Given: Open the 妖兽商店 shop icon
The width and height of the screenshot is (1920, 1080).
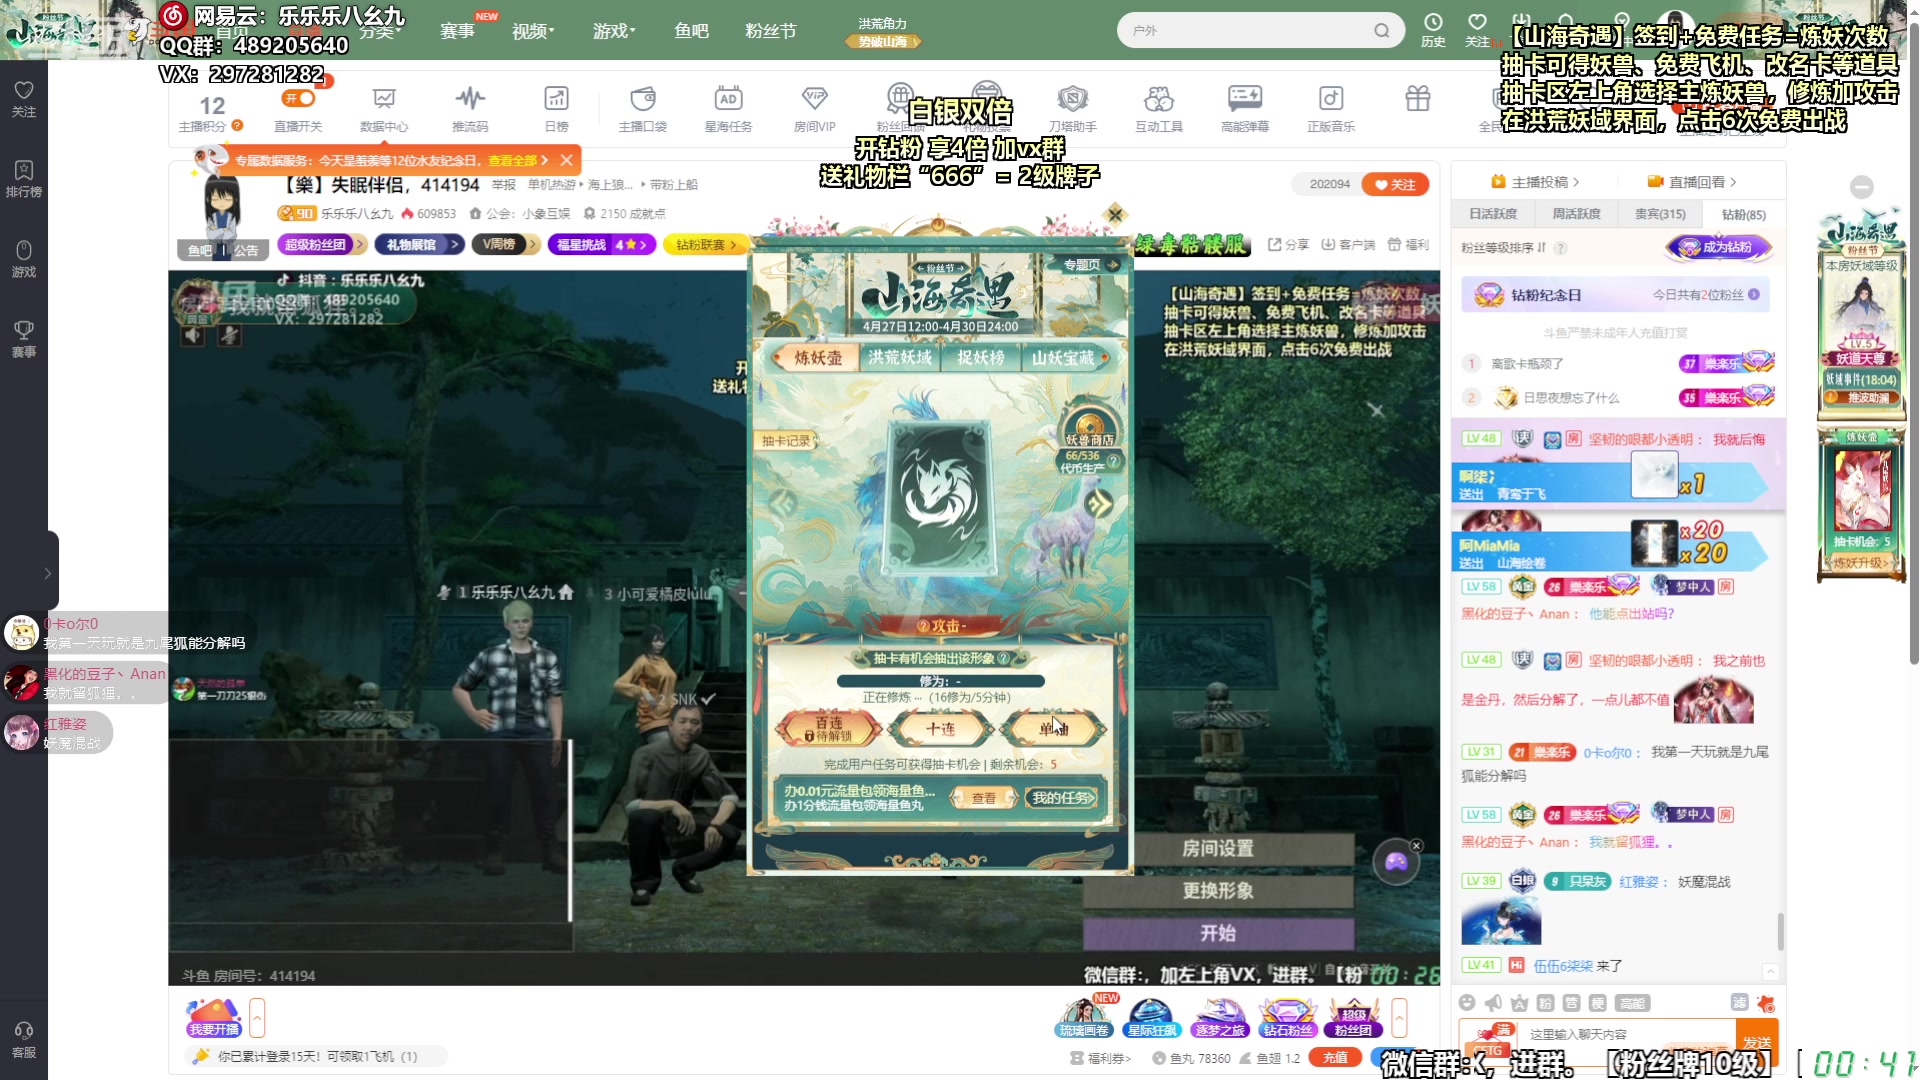Looking at the screenshot, I should (x=1088, y=425).
